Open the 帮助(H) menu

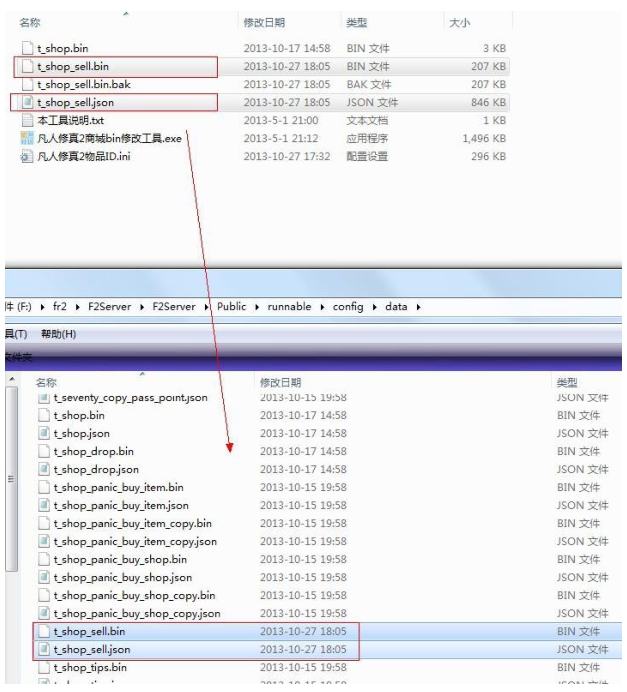58,334
